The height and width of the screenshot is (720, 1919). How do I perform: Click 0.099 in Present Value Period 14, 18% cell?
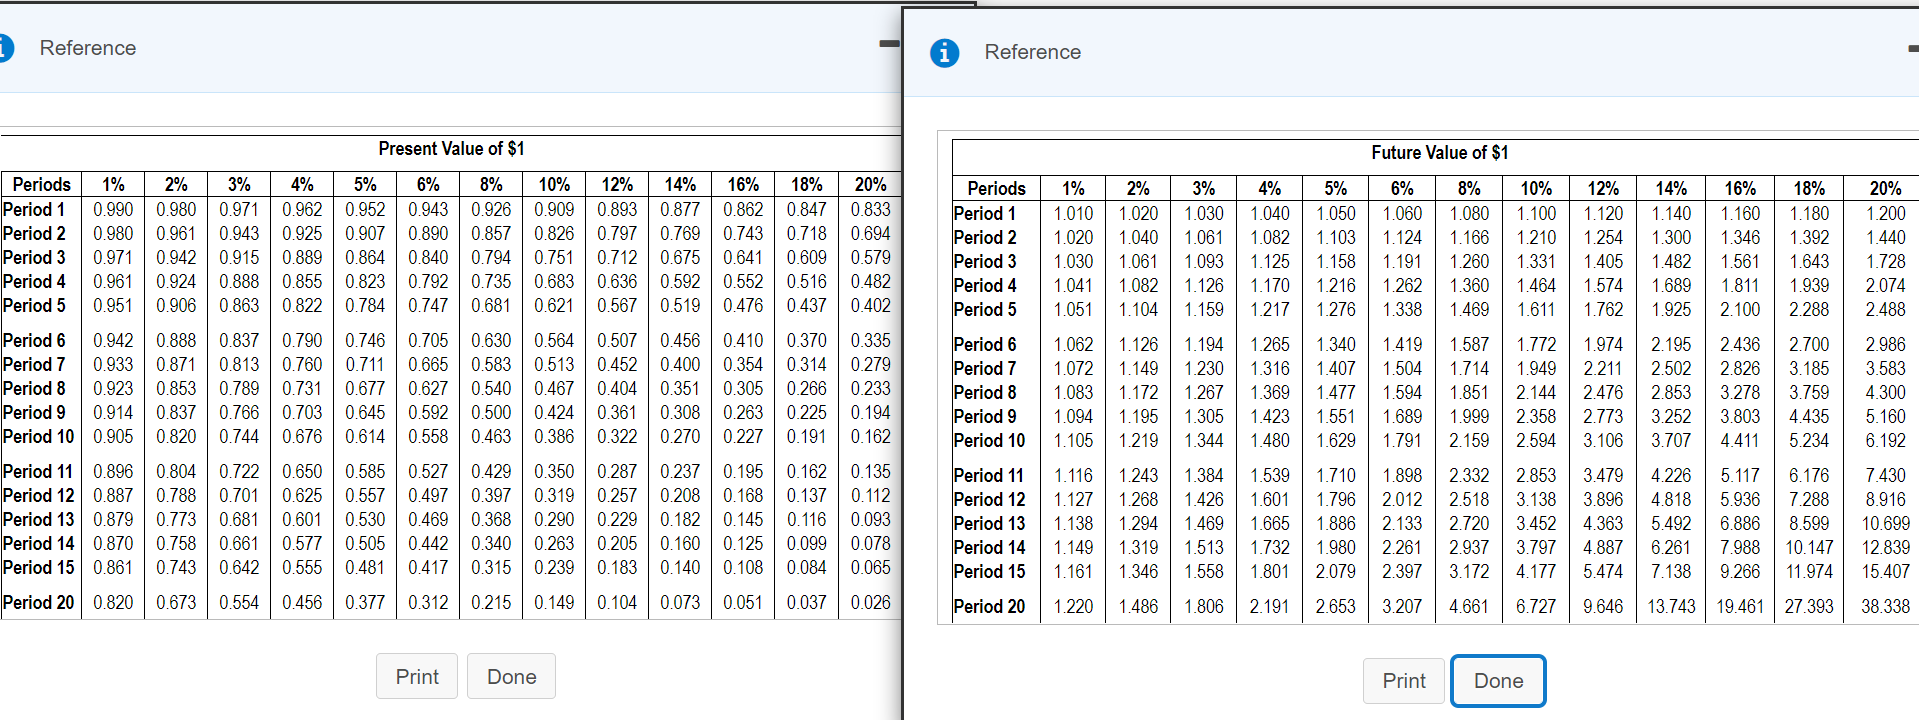[806, 543]
